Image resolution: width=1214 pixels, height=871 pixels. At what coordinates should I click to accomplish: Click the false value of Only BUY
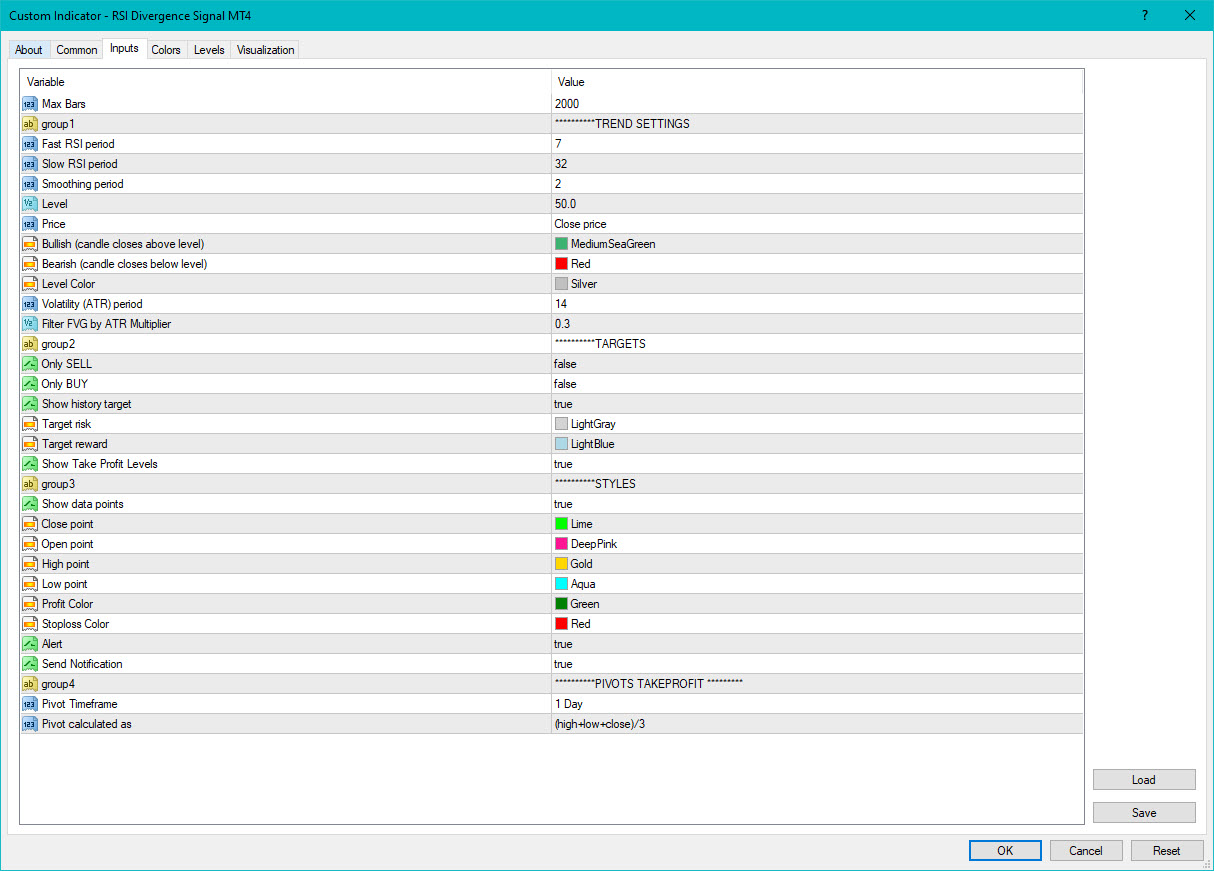pyautogui.click(x=565, y=384)
